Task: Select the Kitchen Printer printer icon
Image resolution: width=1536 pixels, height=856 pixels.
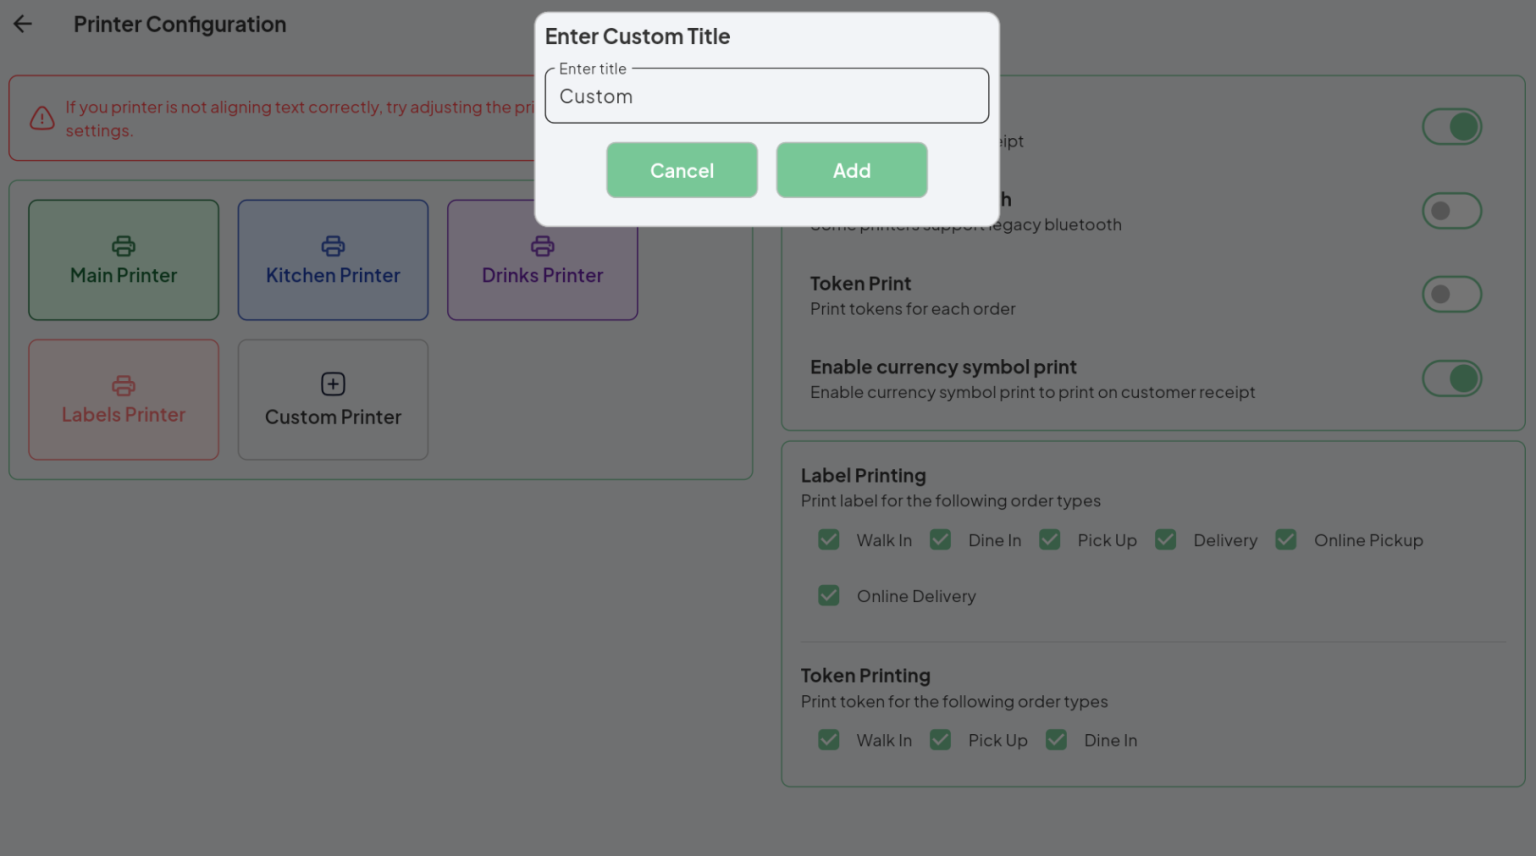Action: pyautogui.click(x=332, y=246)
